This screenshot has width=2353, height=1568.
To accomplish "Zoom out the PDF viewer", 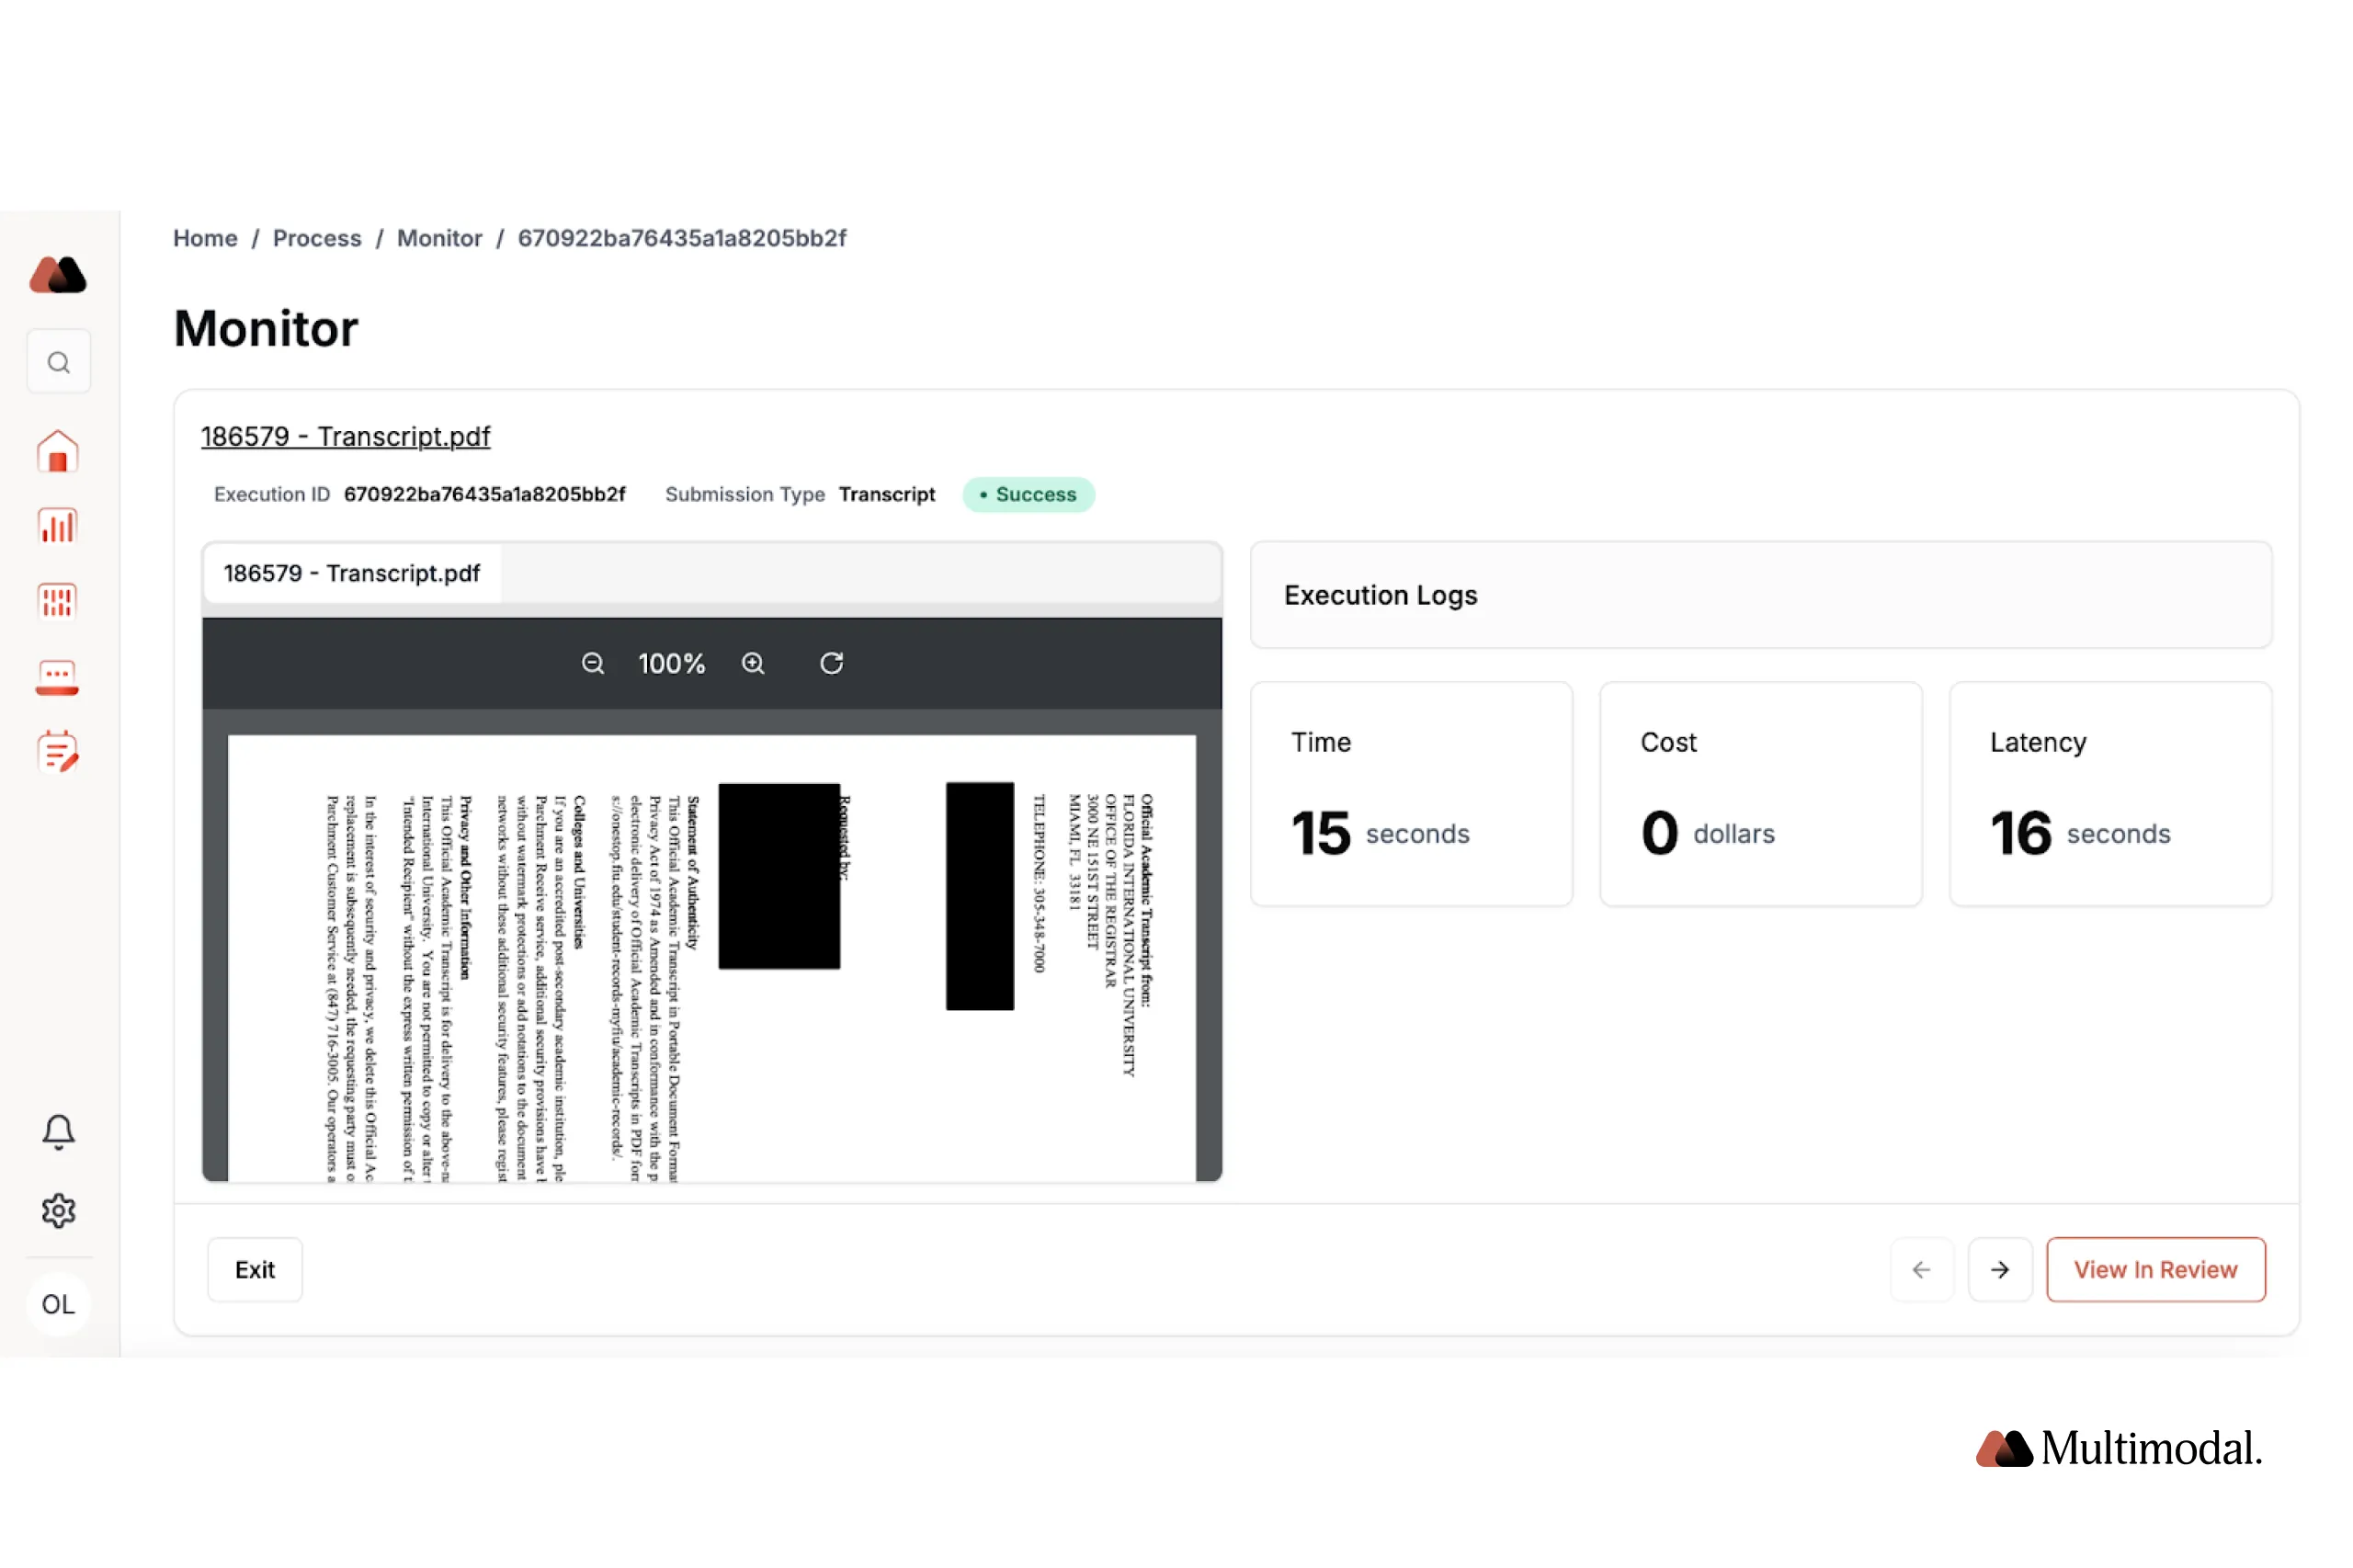I will tap(593, 663).
